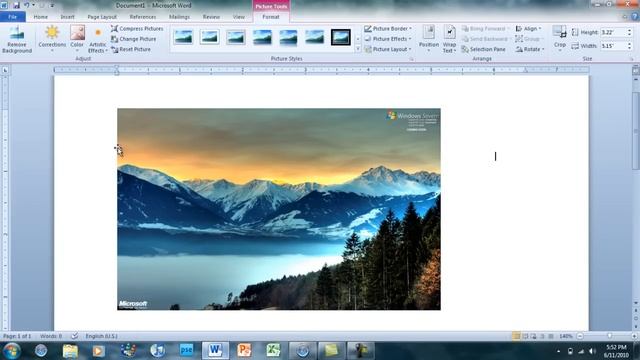Click the zoom out minus button
Viewport: 640px width, 360px height.
[580, 336]
